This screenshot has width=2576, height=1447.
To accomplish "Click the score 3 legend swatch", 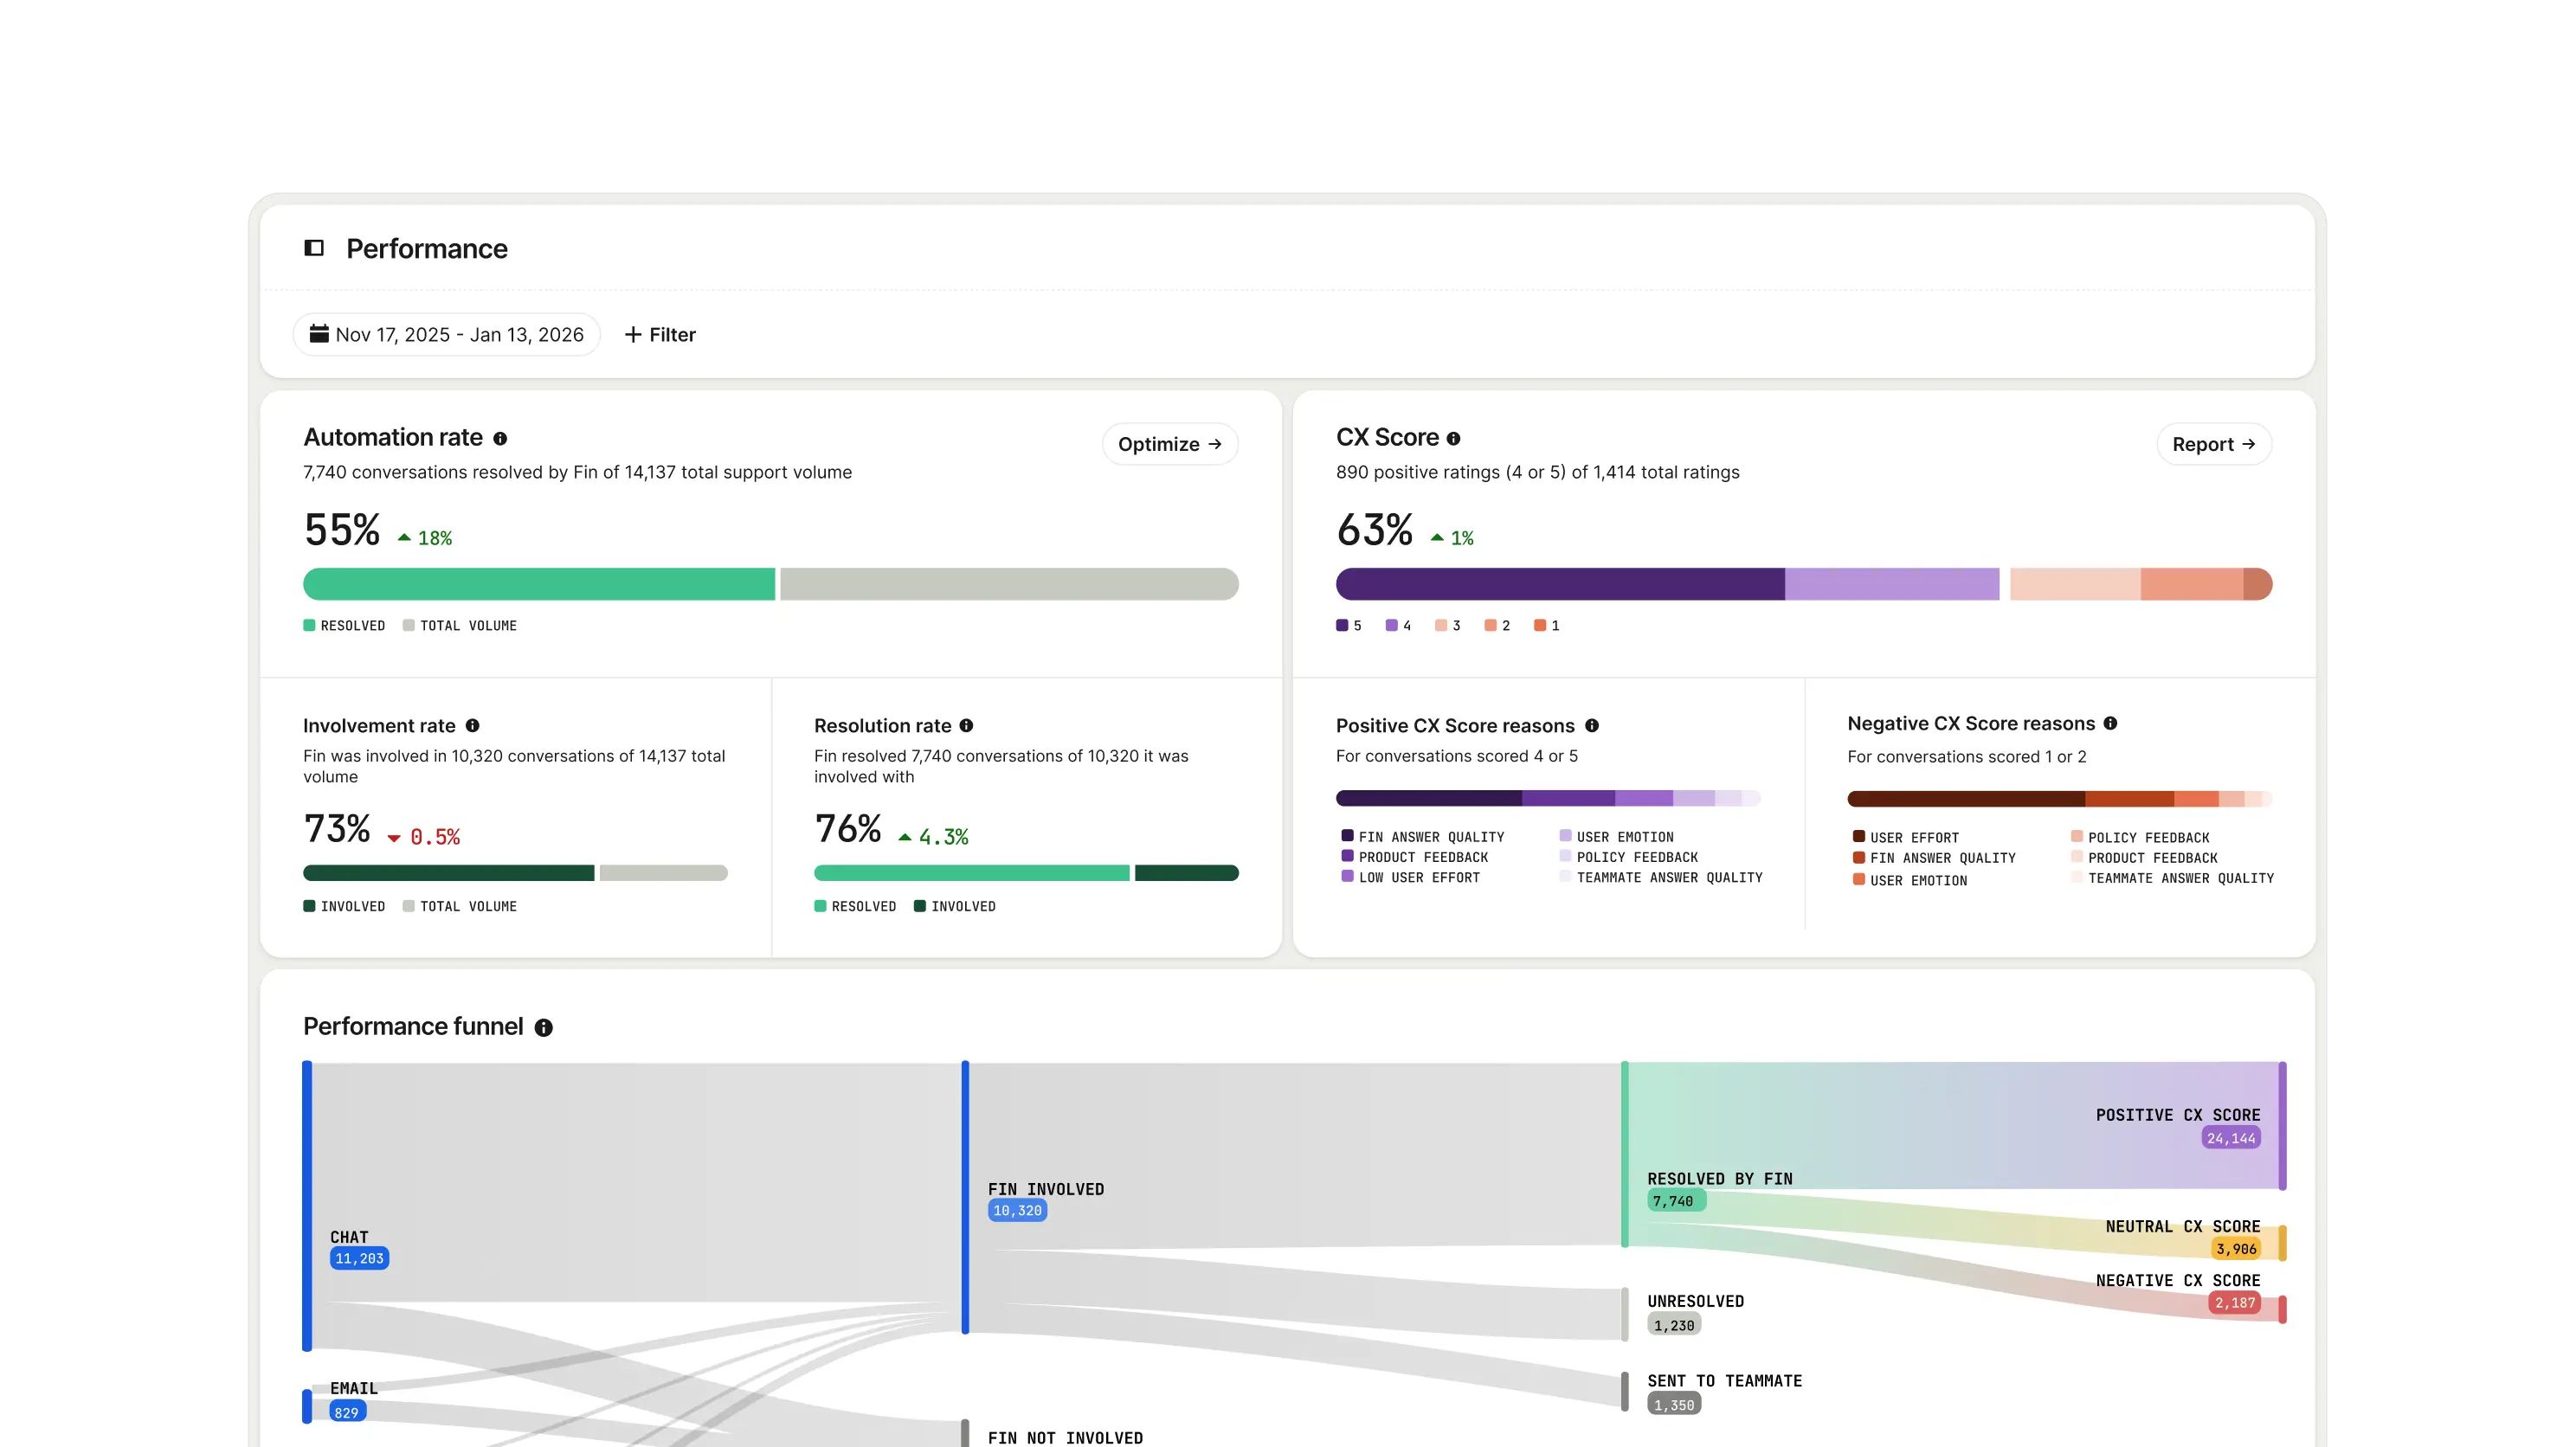I will click(1441, 625).
